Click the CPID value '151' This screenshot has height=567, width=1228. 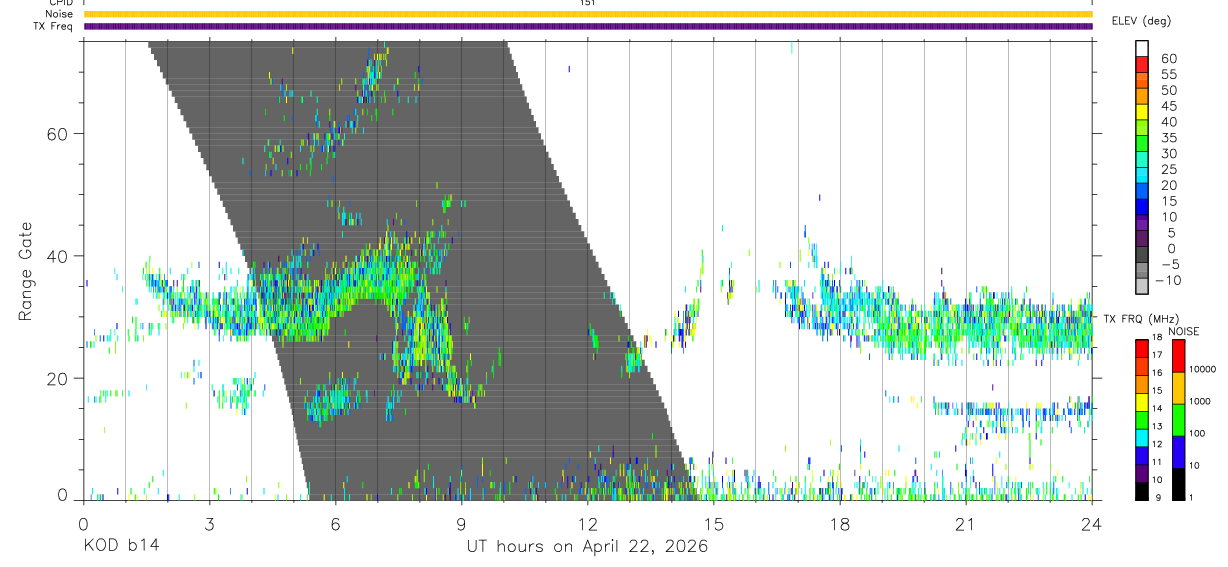tap(588, 3)
